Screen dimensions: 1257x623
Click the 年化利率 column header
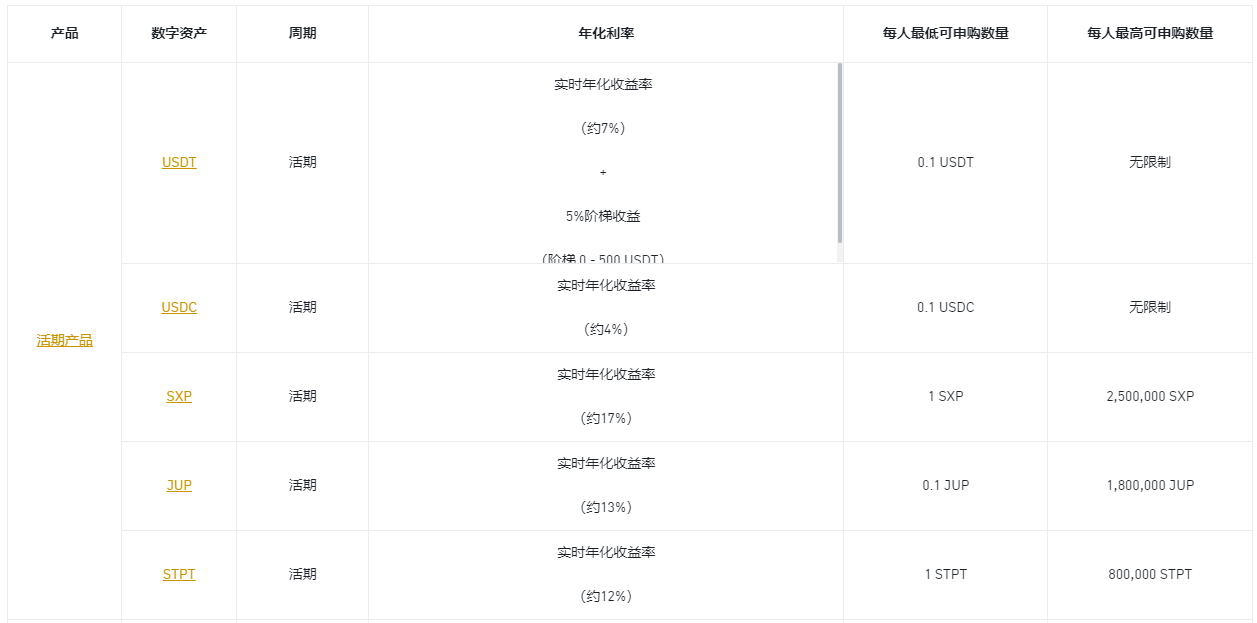coord(606,33)
